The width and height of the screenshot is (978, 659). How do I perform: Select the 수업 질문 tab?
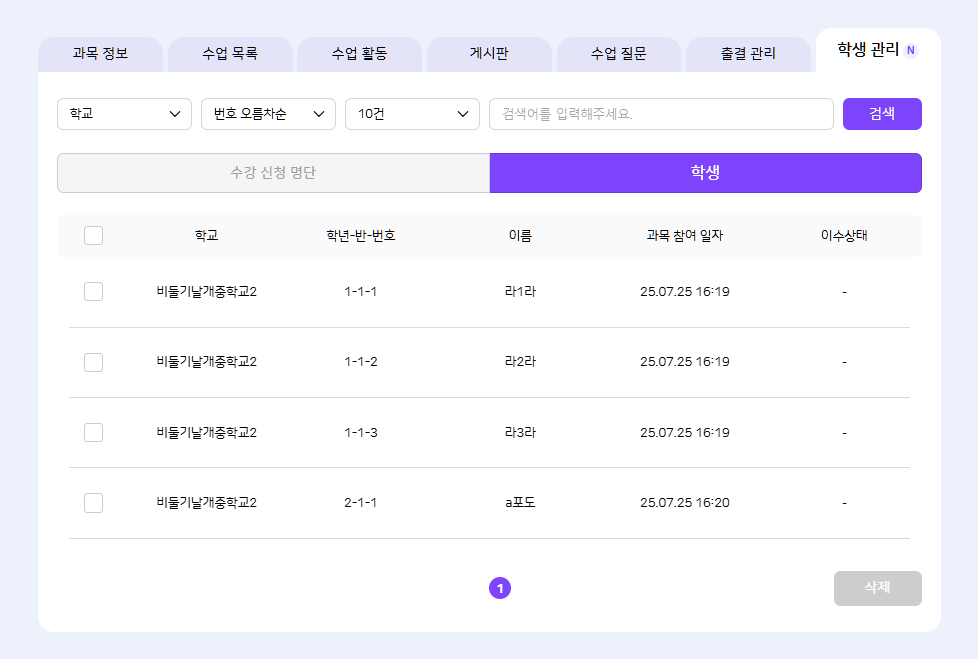pos(618,54)
